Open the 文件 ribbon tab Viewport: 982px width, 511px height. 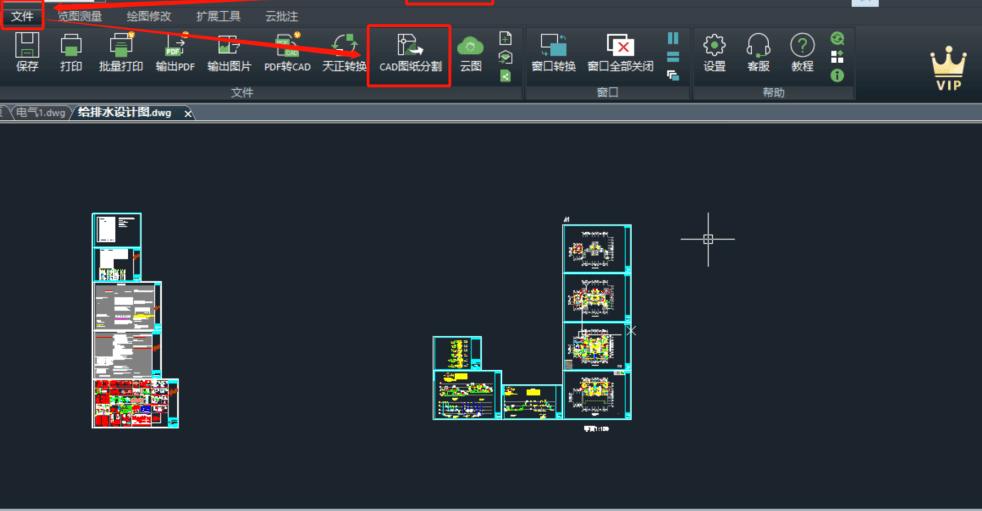pos(22,16)
